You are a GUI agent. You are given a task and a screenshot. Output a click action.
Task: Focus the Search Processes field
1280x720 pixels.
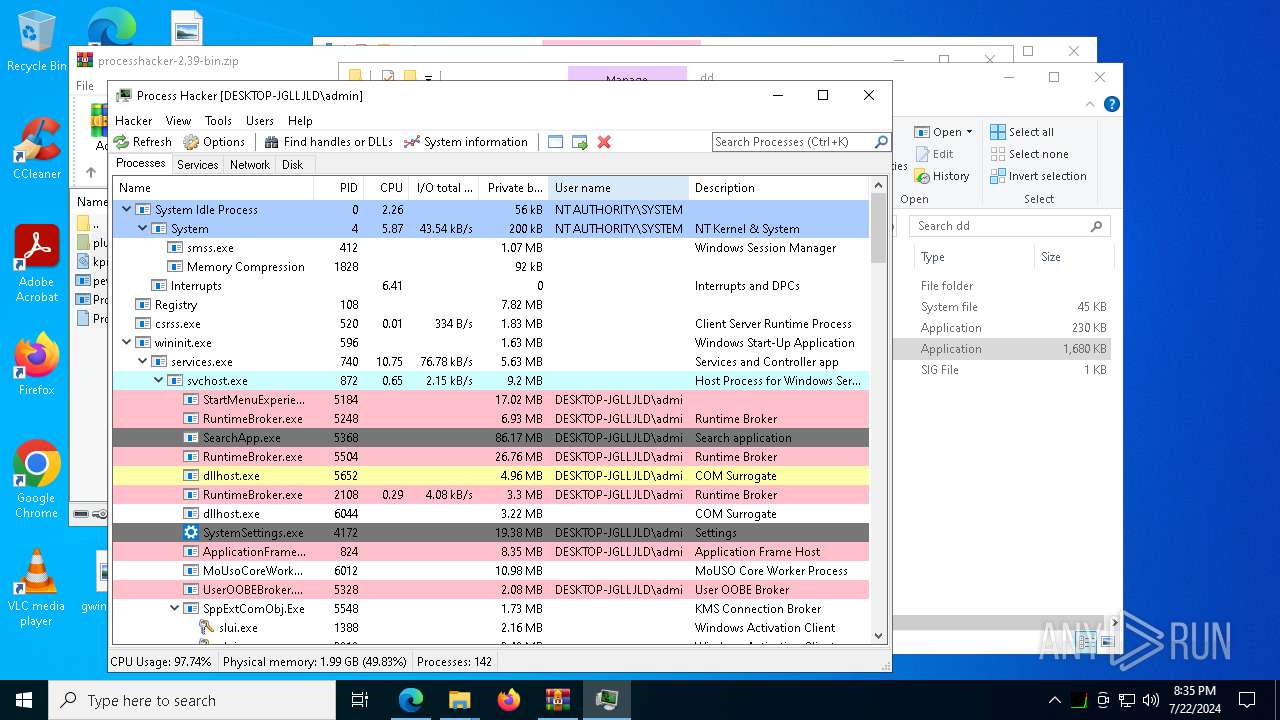(792, 142)
